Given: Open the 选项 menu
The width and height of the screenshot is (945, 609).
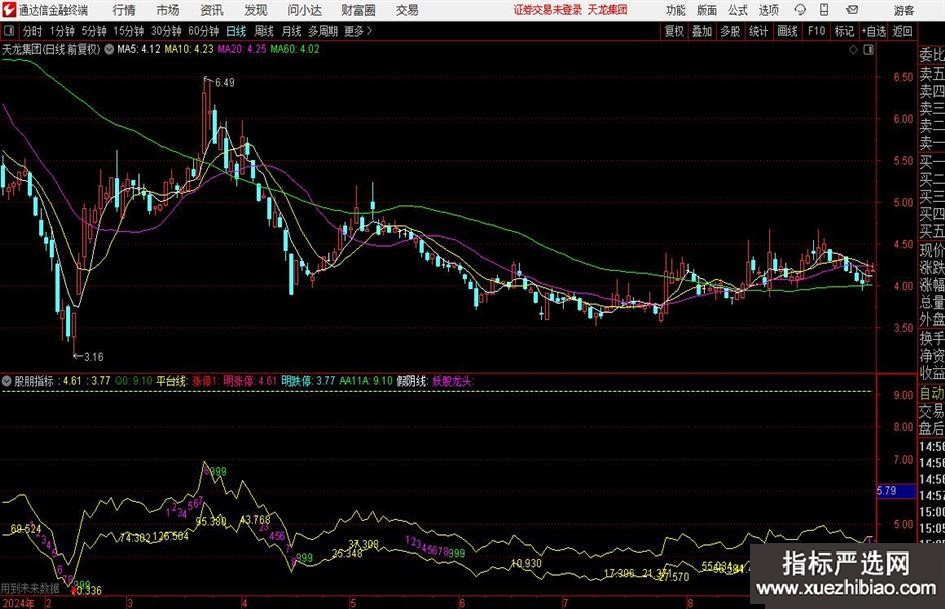Looking at the screenshot, I should click(x=768, y=10).
